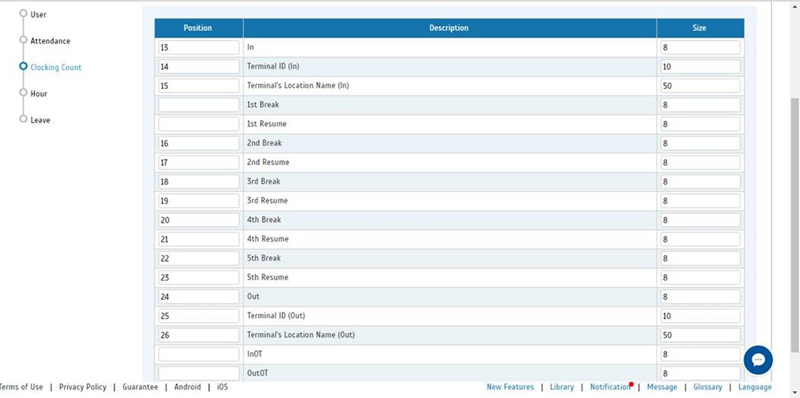Go to the Leave step
This screenshot has width=800, height=398.
pos(40,120)
